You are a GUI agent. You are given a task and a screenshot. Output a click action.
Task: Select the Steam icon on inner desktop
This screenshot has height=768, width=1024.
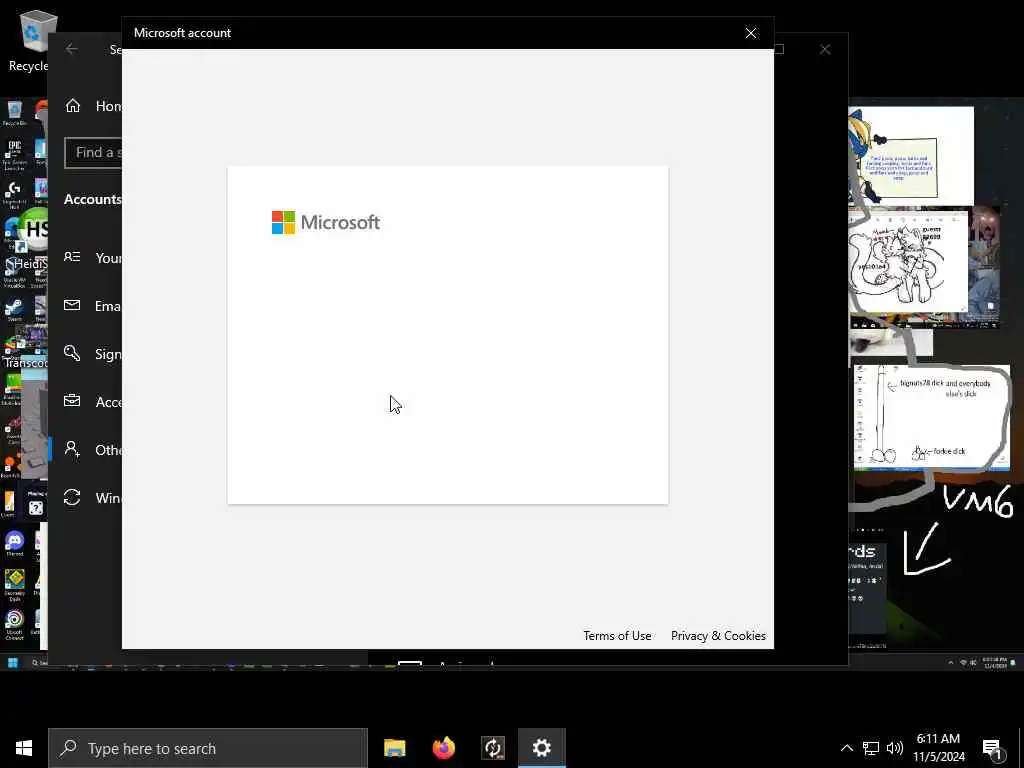pos(14,309)
